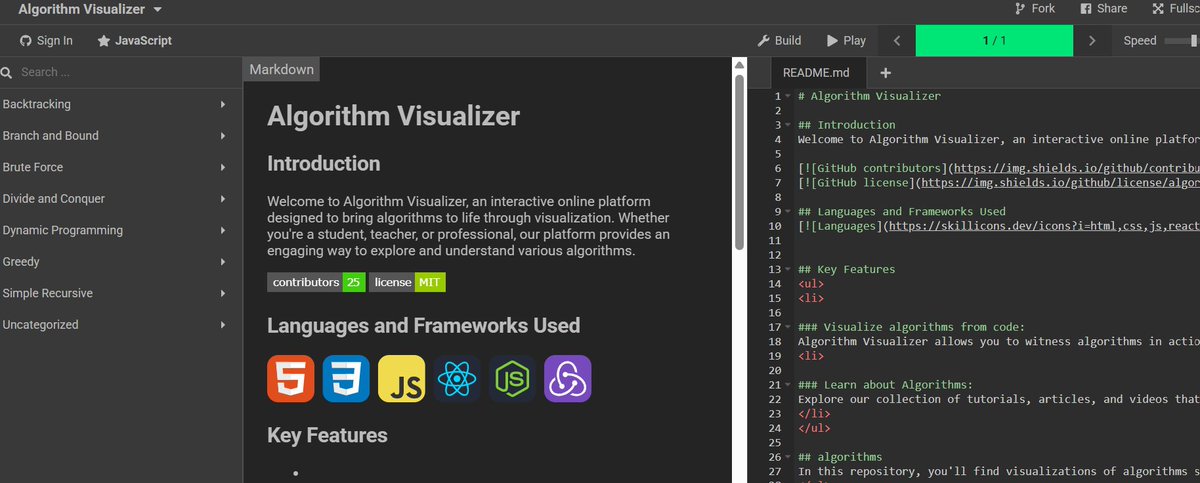Viewport: 1200px width, 483px height.
Task: Select the README.md file tab
Action: pyautogui.click(x=816, y=72)
